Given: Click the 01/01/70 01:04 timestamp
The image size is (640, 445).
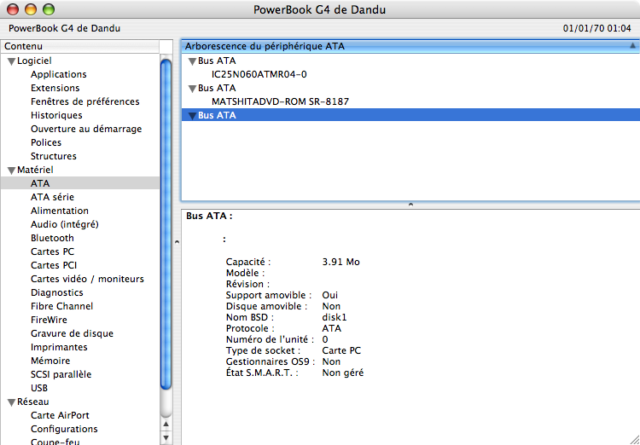Looking at the screenshot, I should pos(597,29).
